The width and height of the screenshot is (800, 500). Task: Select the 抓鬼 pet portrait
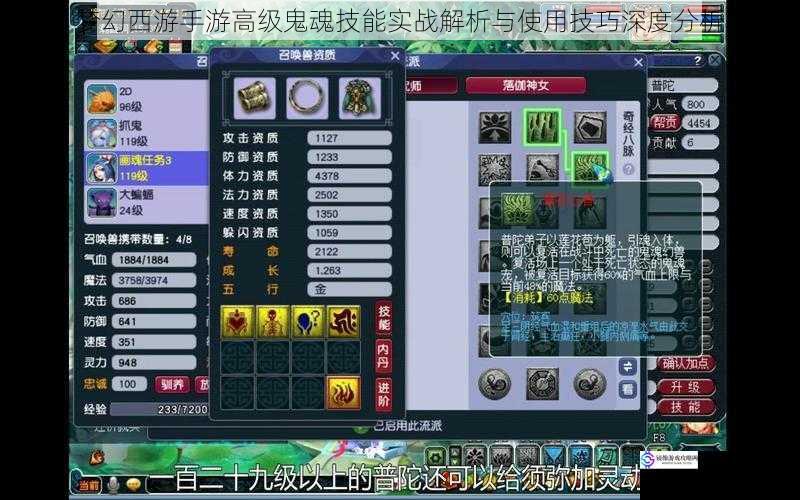coord(102,133)
